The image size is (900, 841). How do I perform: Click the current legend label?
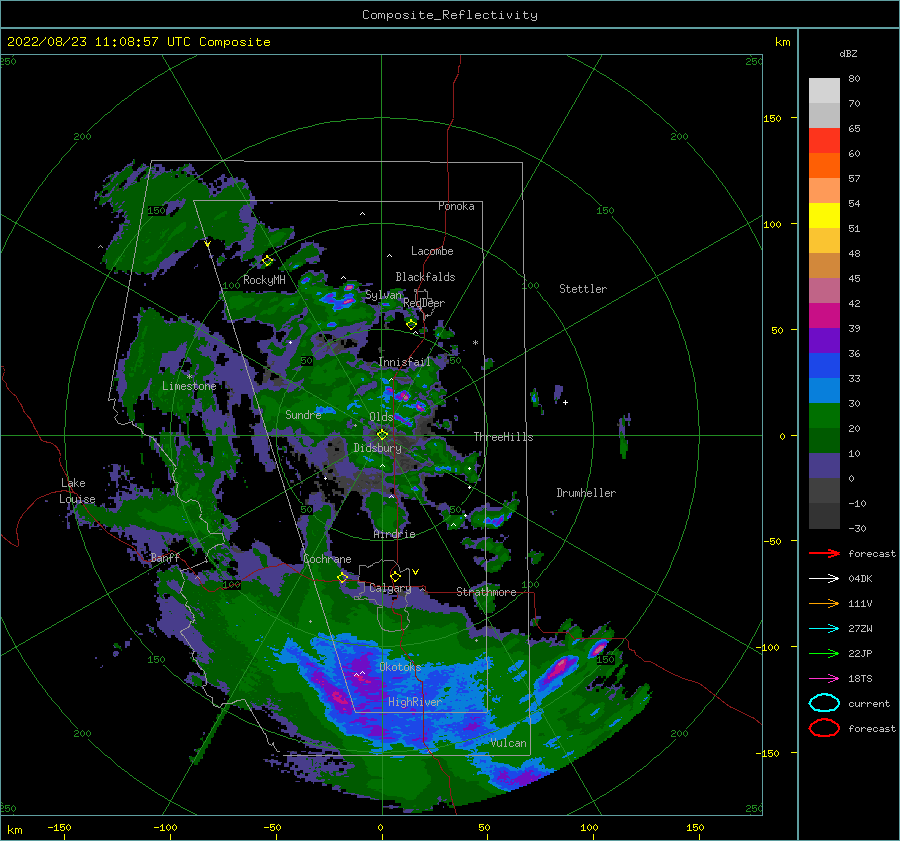click(868, 703)
